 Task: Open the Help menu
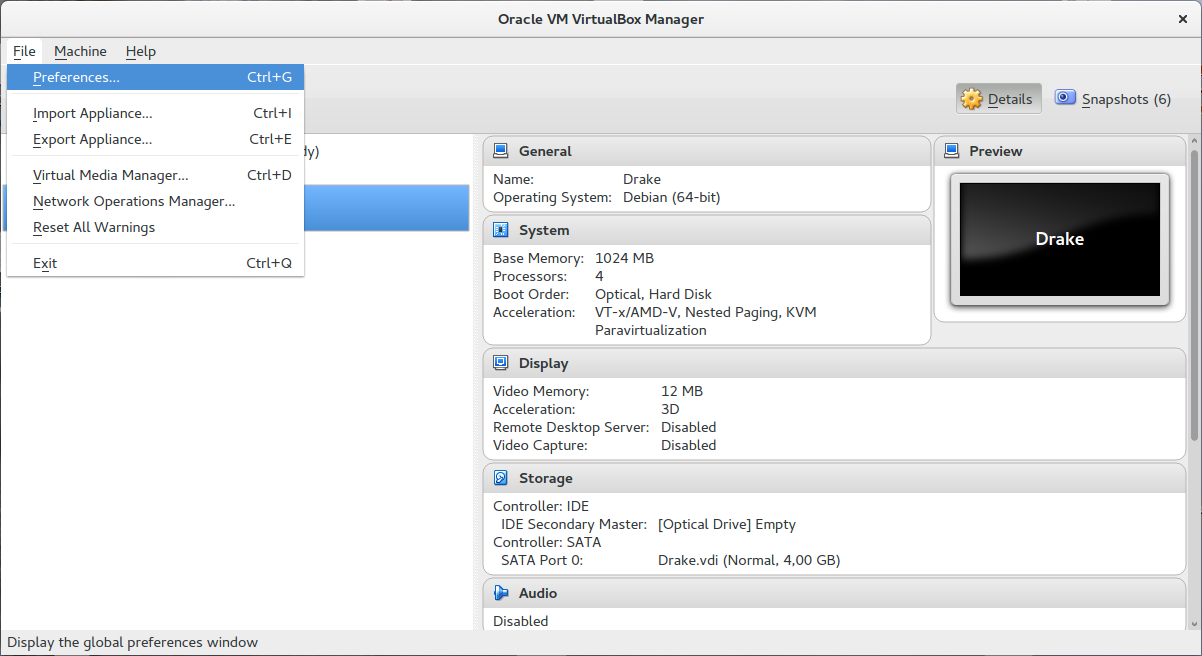tap(141, 51)
